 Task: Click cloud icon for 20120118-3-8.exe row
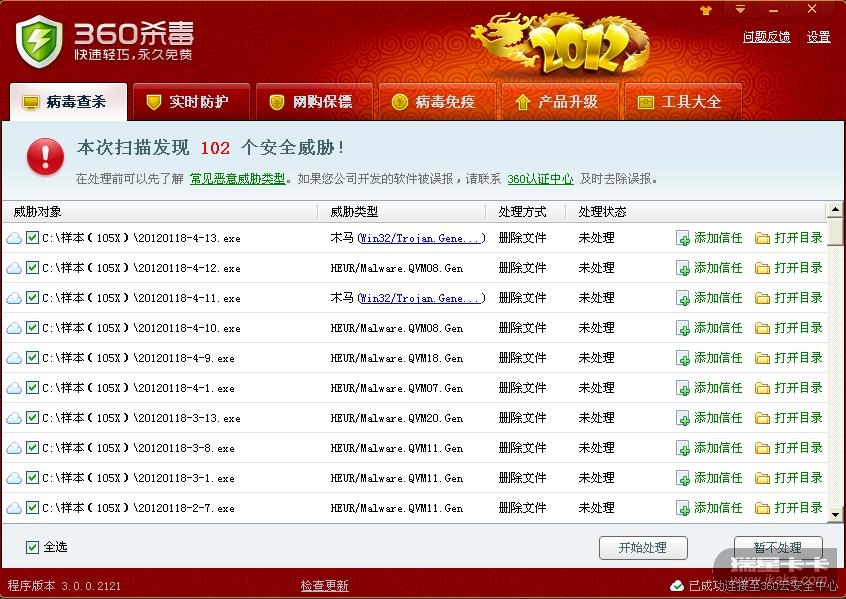pyautogui.click(x=14, y=448)
